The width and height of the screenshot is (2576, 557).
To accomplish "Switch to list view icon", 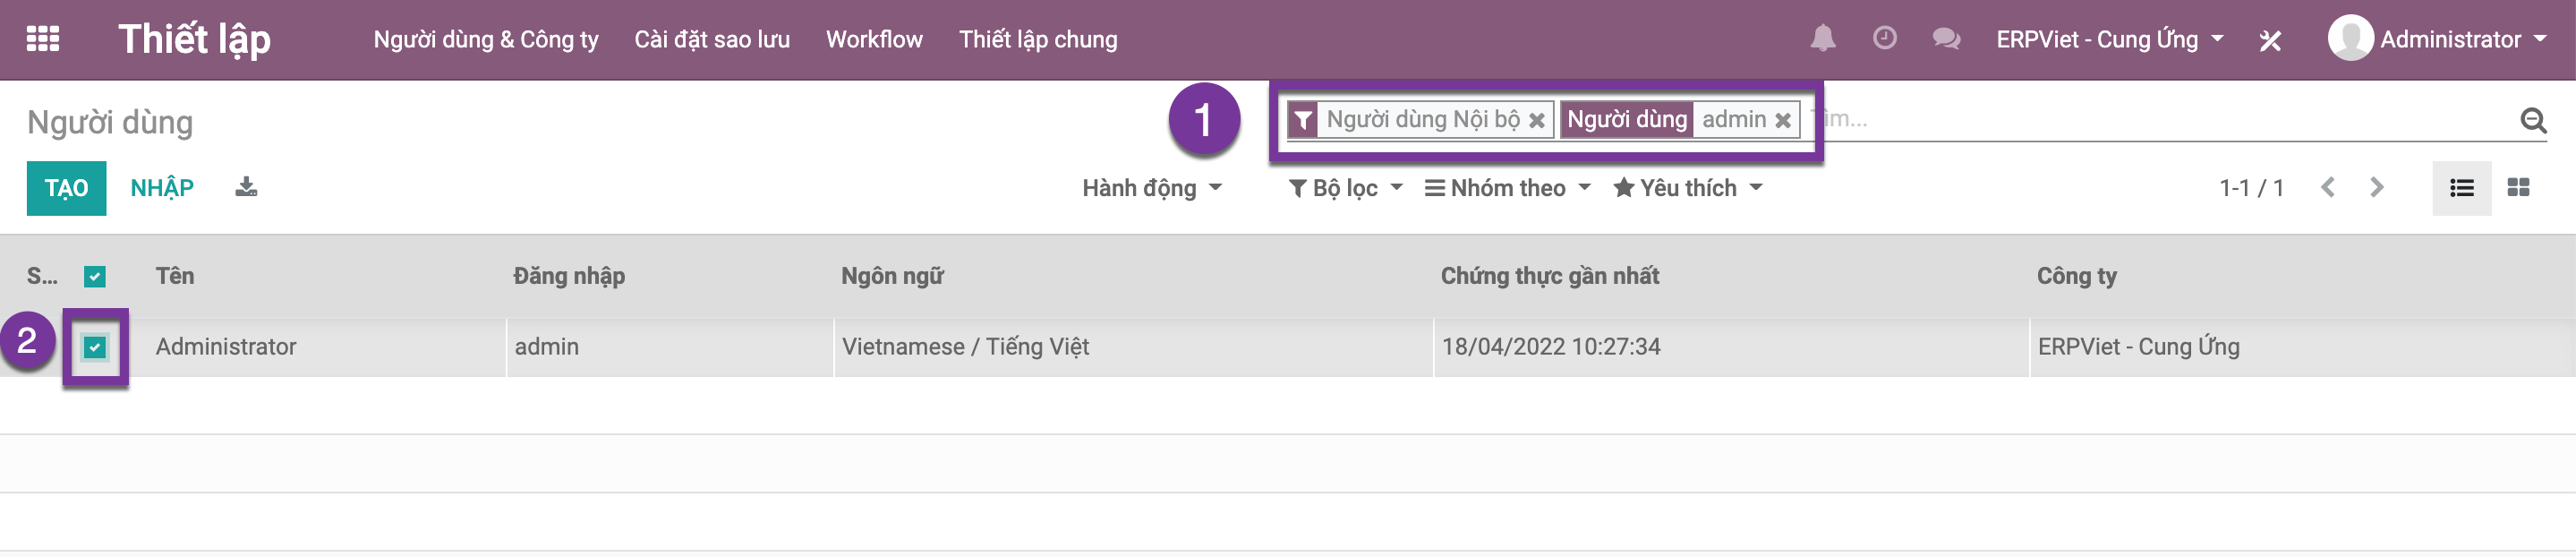I will pyautogui.click(x=2461, y=188).
